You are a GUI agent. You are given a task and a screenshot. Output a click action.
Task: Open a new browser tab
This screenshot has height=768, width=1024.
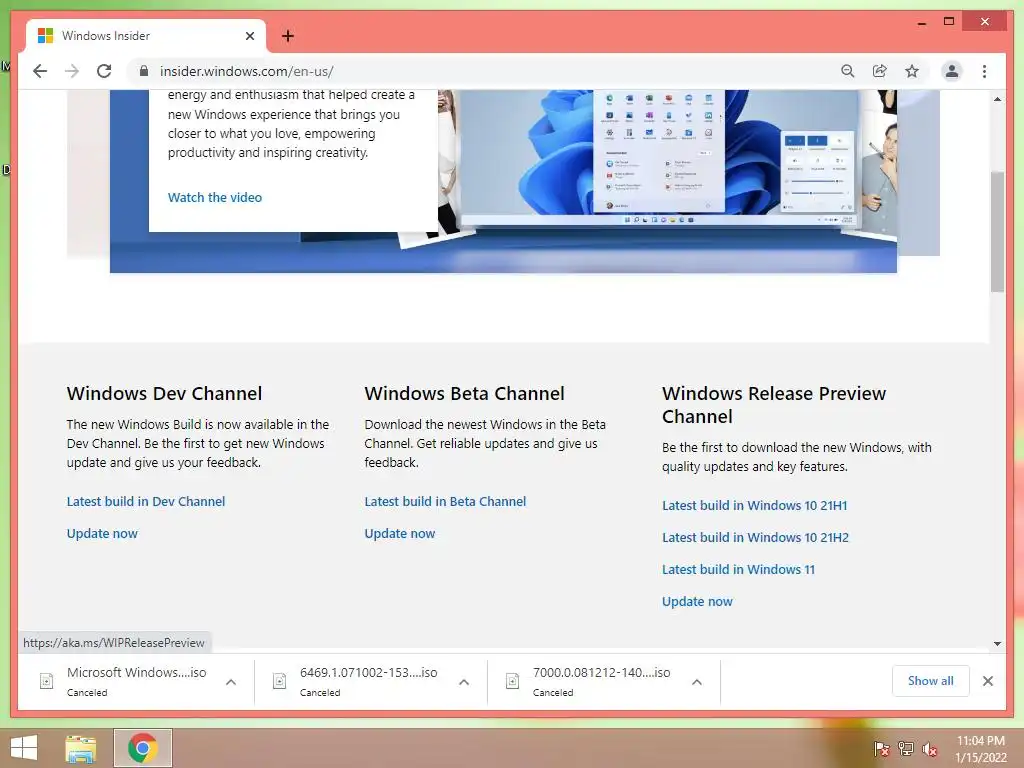pos(288,36)
